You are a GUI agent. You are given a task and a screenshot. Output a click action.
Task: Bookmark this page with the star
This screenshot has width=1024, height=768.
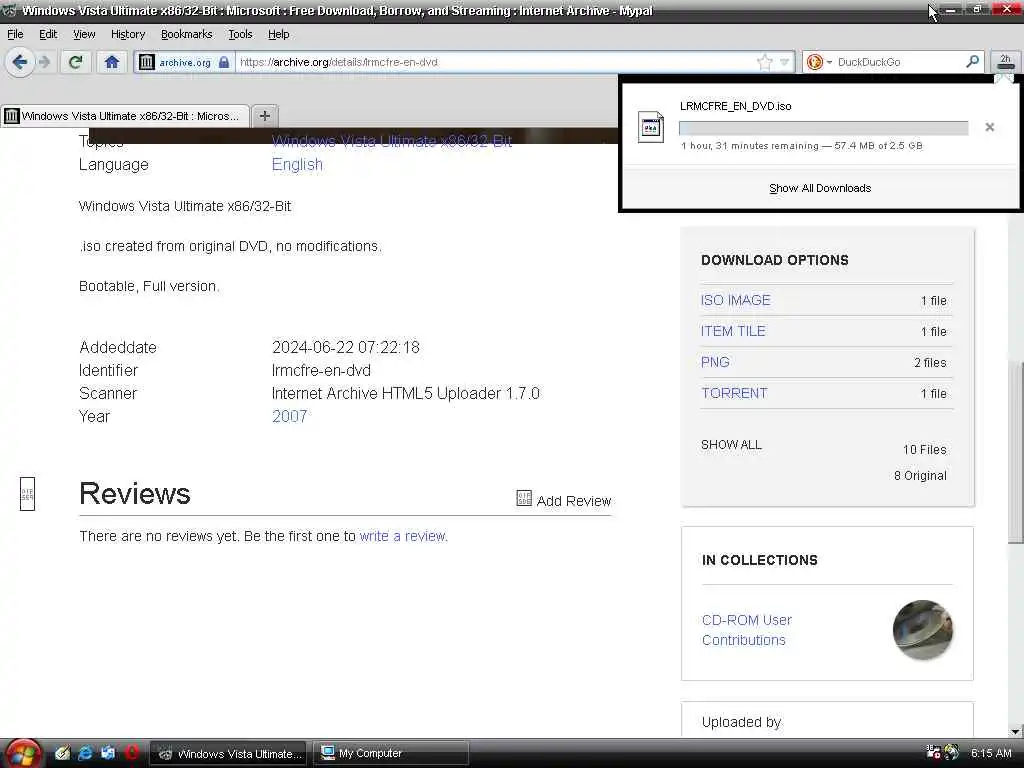pos(765,62)
